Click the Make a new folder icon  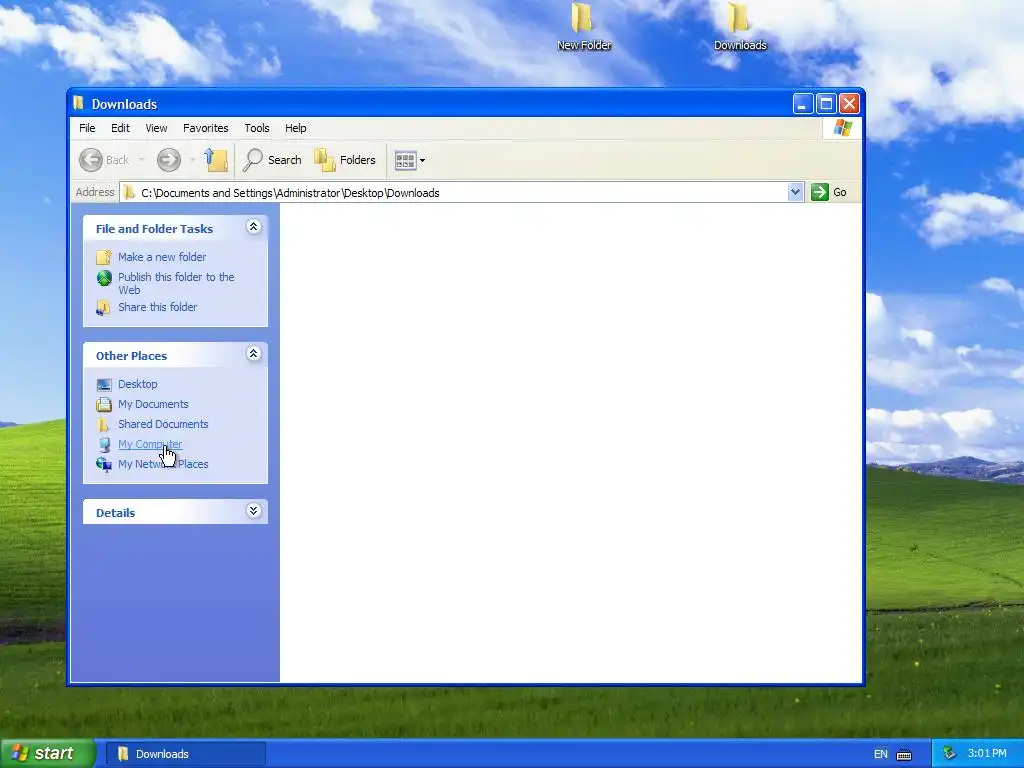[x=104, y=257]
